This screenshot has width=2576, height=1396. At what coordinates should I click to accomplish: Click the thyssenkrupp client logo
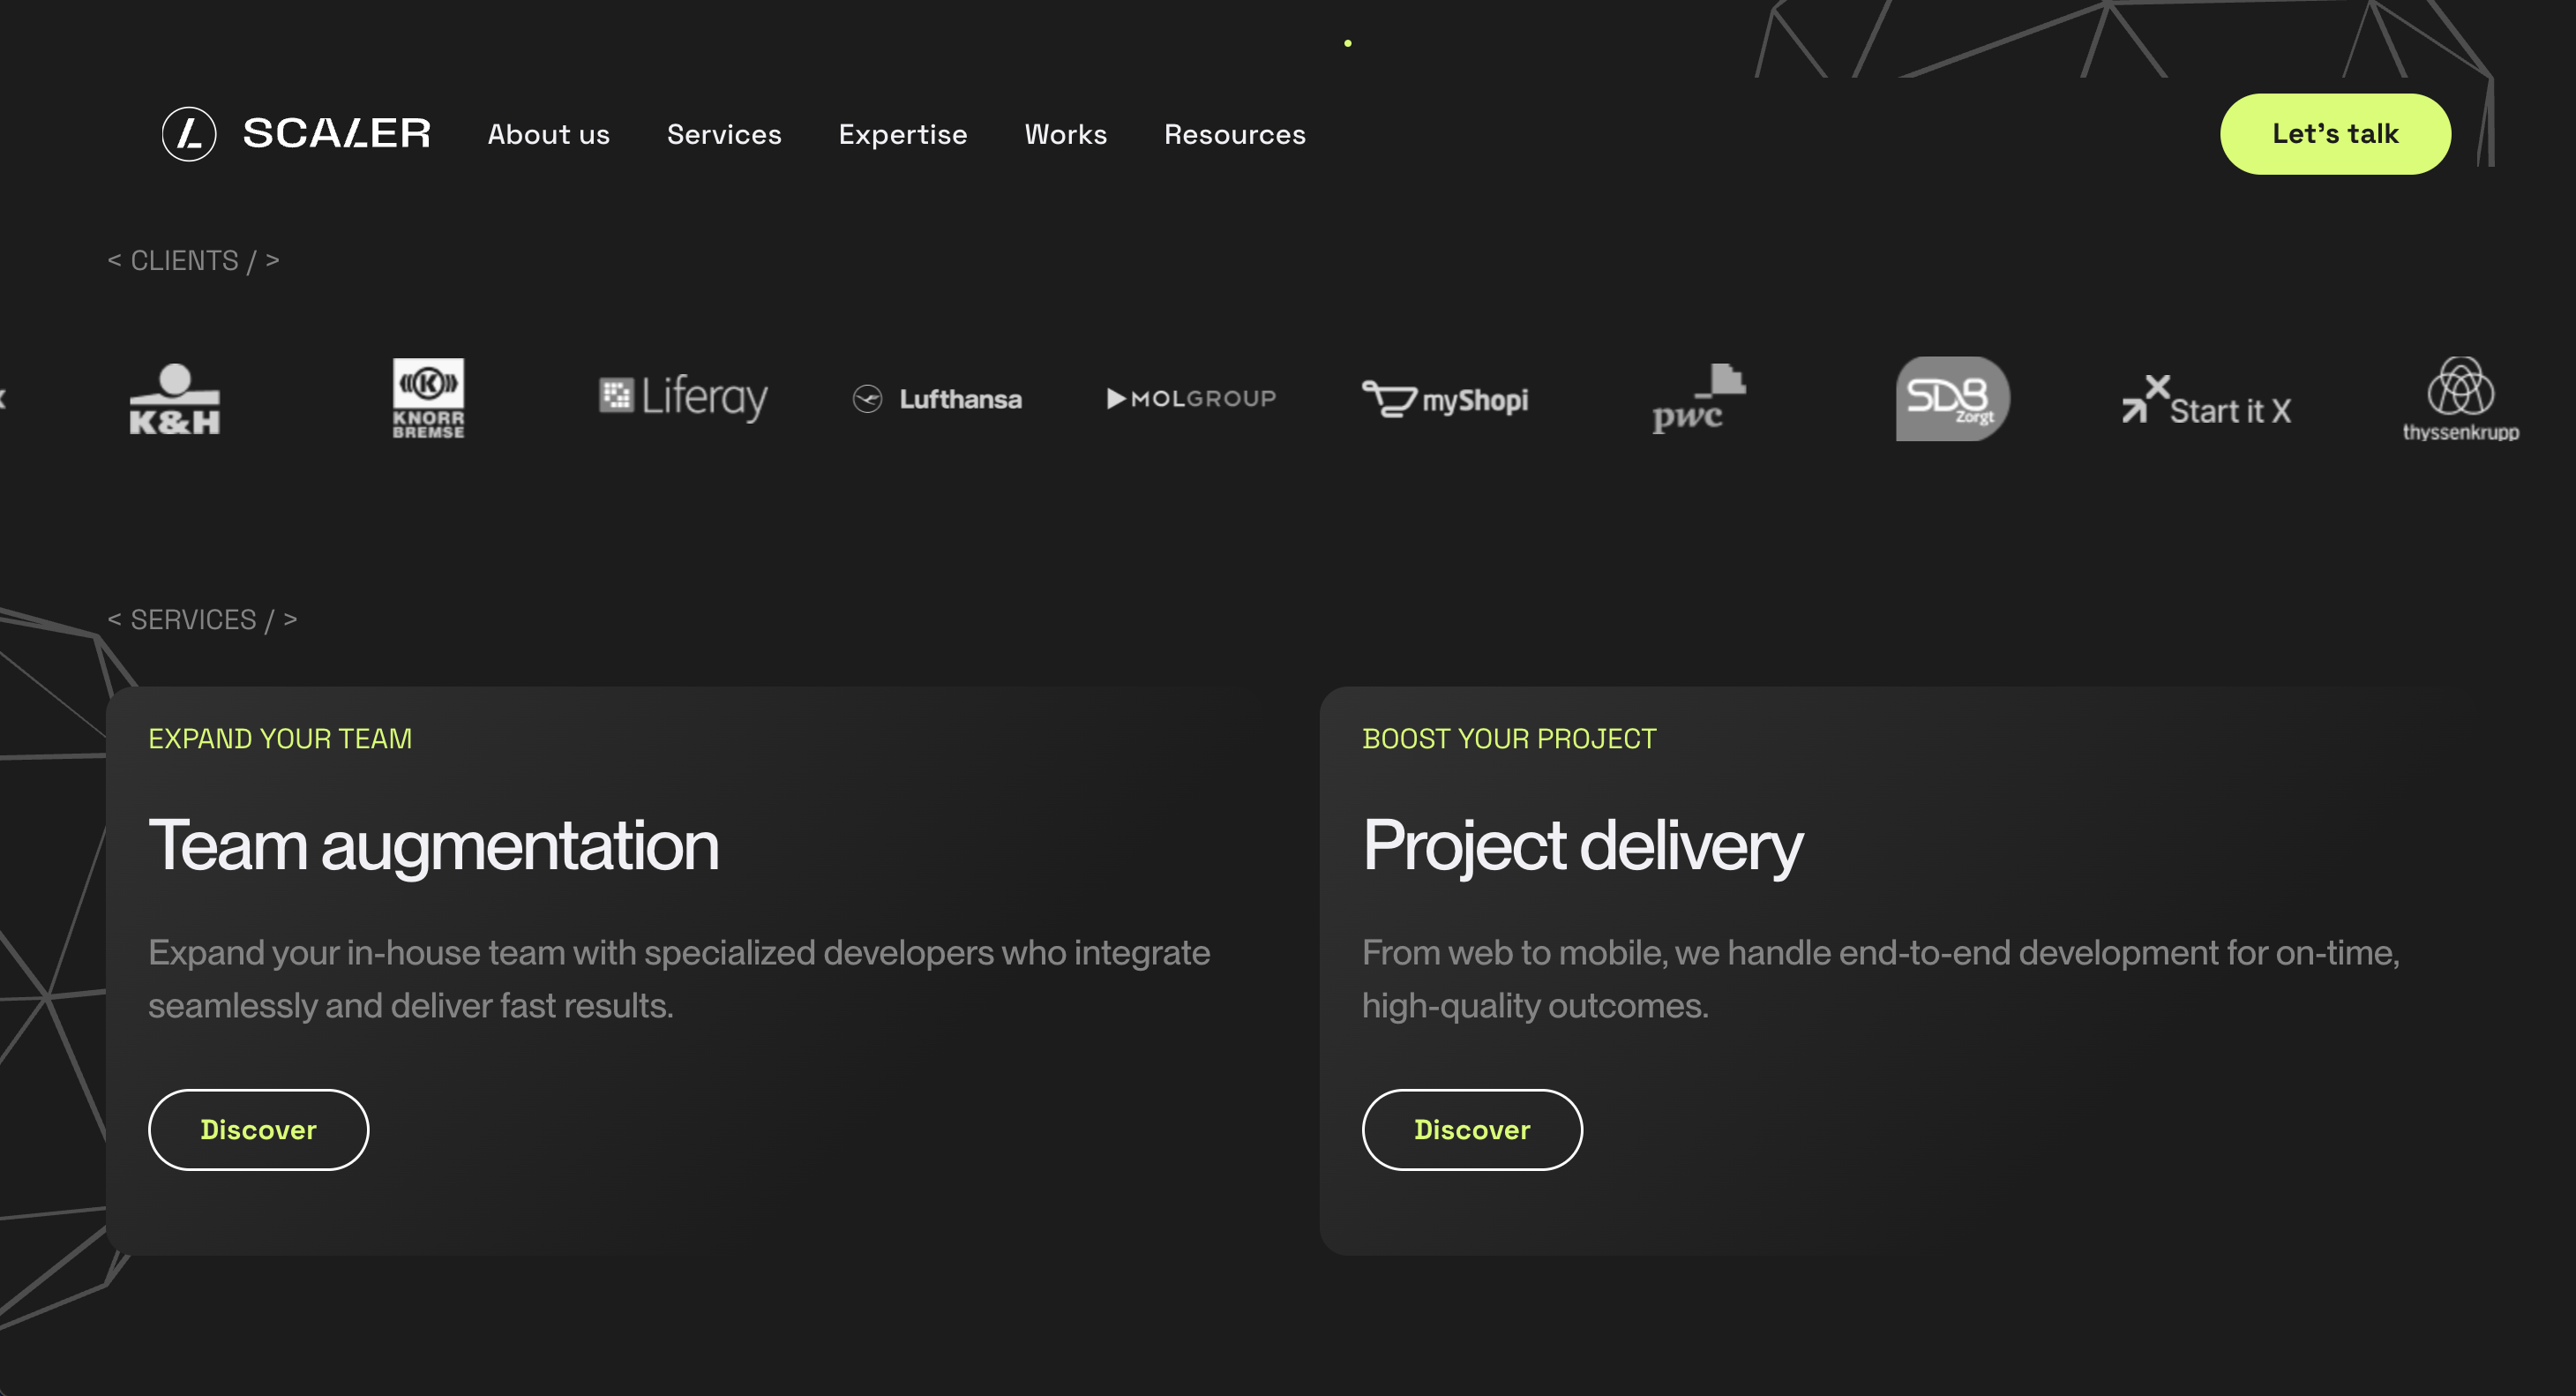pyautogui.click(x=2461, y=399)
